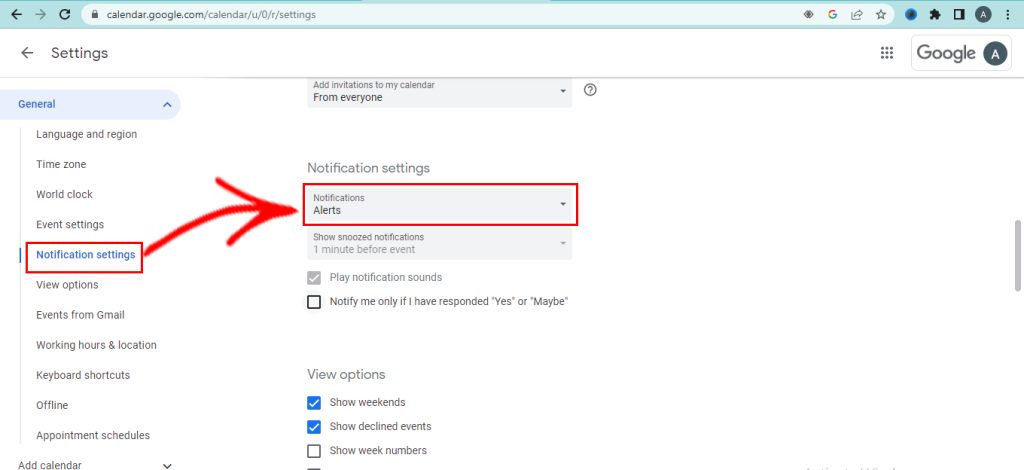
Task: Collapse the General section in sidebar
Action: (167, 104)
